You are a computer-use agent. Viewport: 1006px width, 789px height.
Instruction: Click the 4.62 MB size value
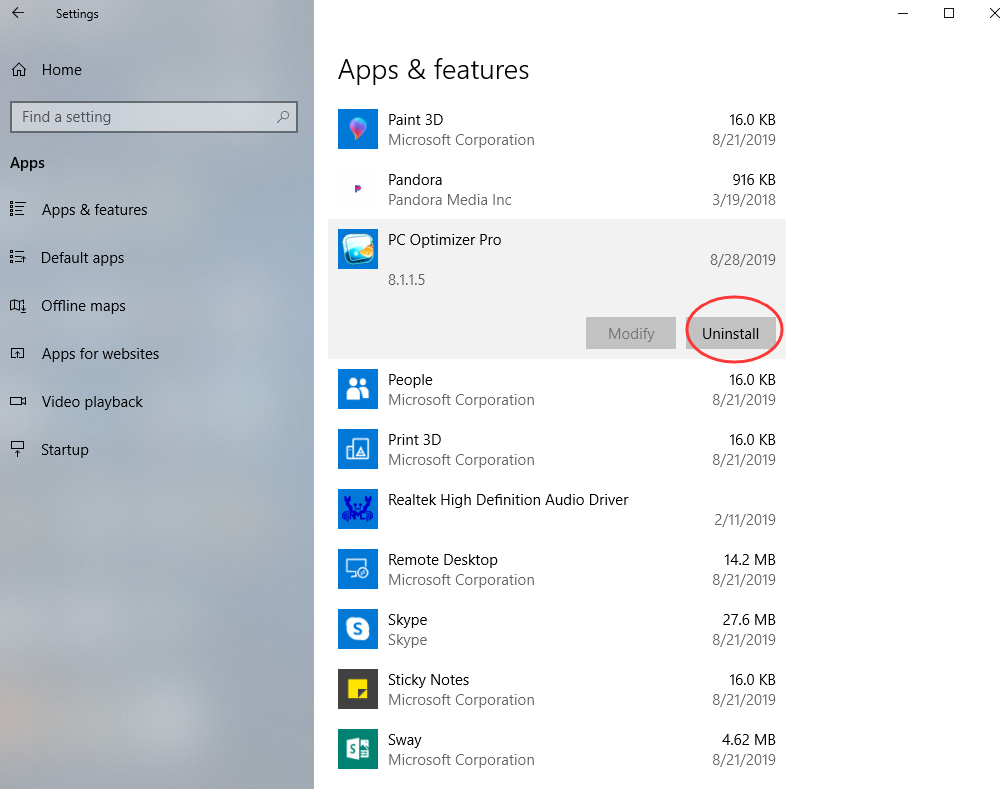[x=749, y=740]
